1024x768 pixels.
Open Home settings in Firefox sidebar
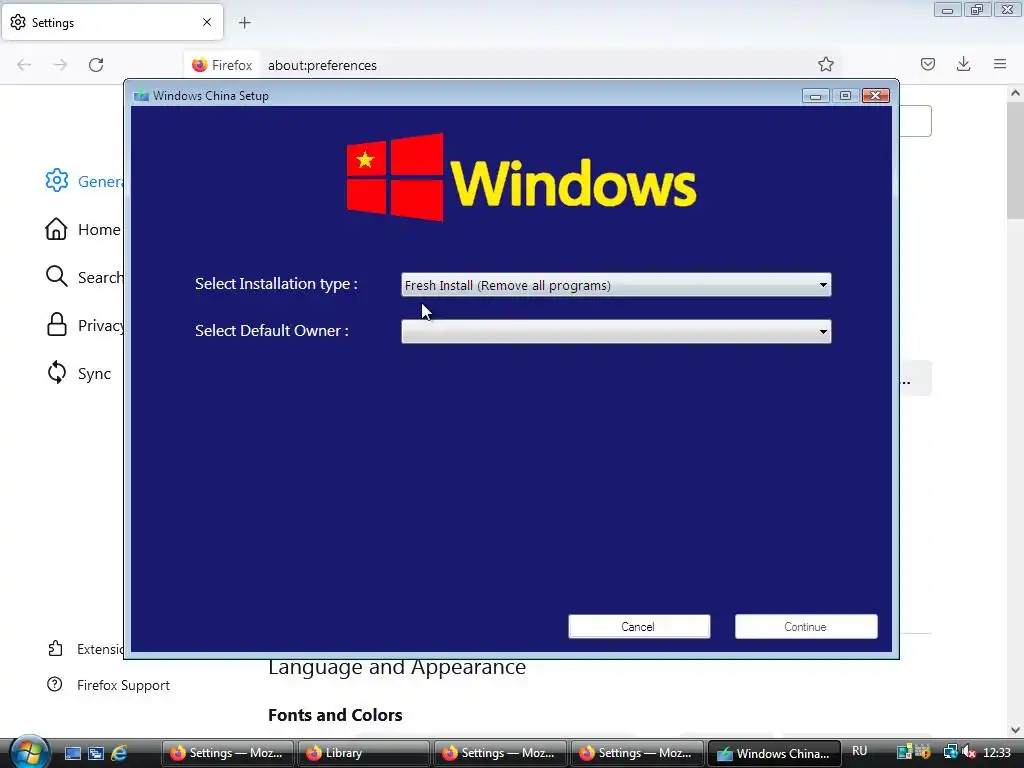[x=83, y=229]
